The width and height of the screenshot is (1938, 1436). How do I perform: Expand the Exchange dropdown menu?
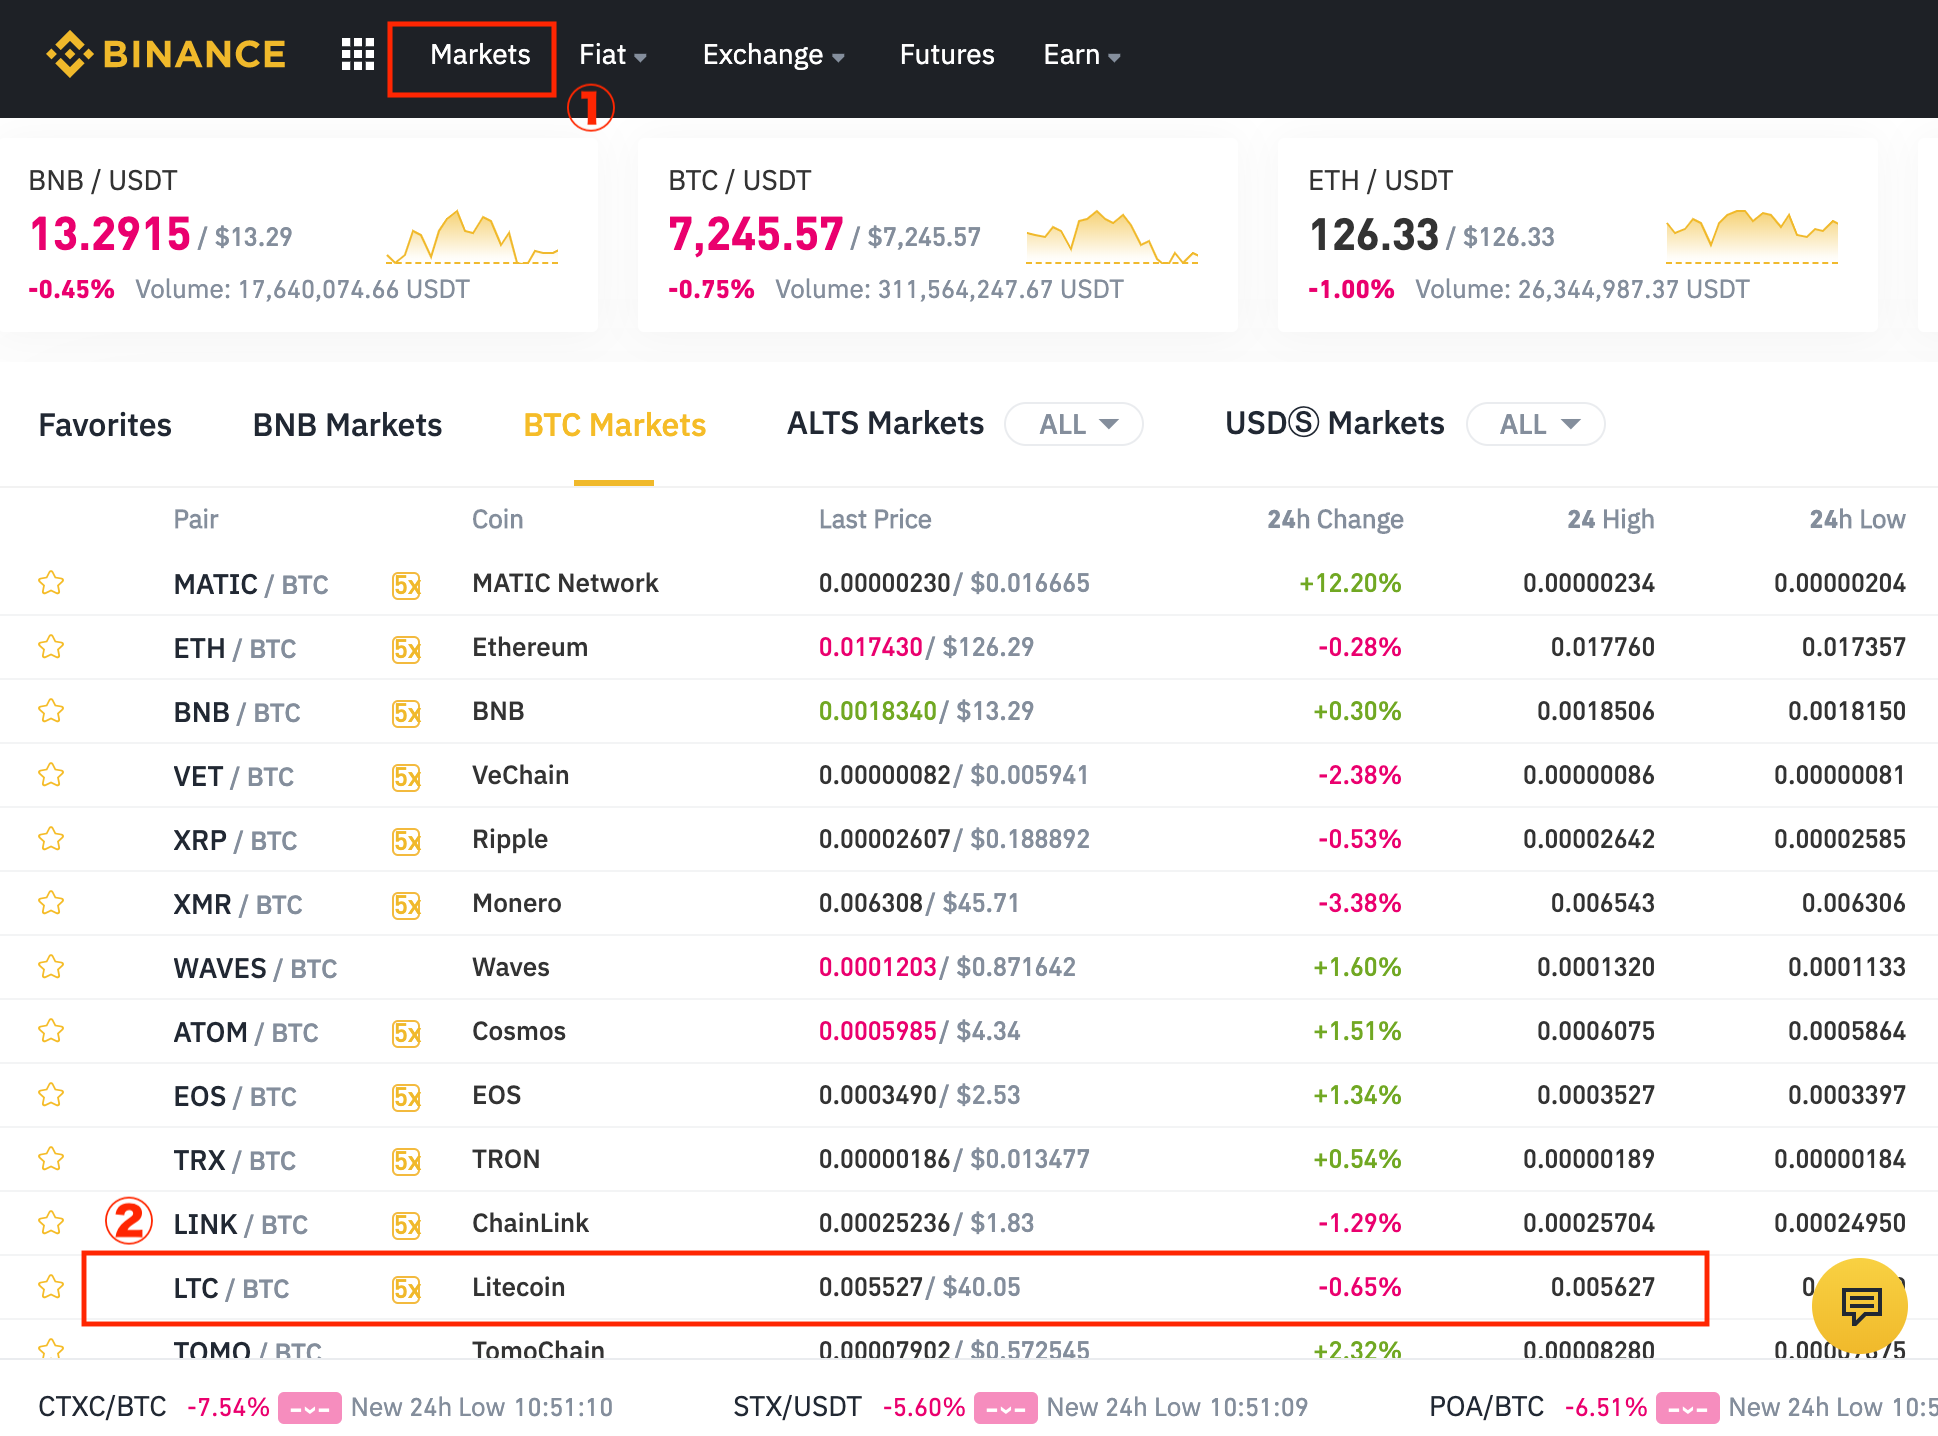point(773,55)
